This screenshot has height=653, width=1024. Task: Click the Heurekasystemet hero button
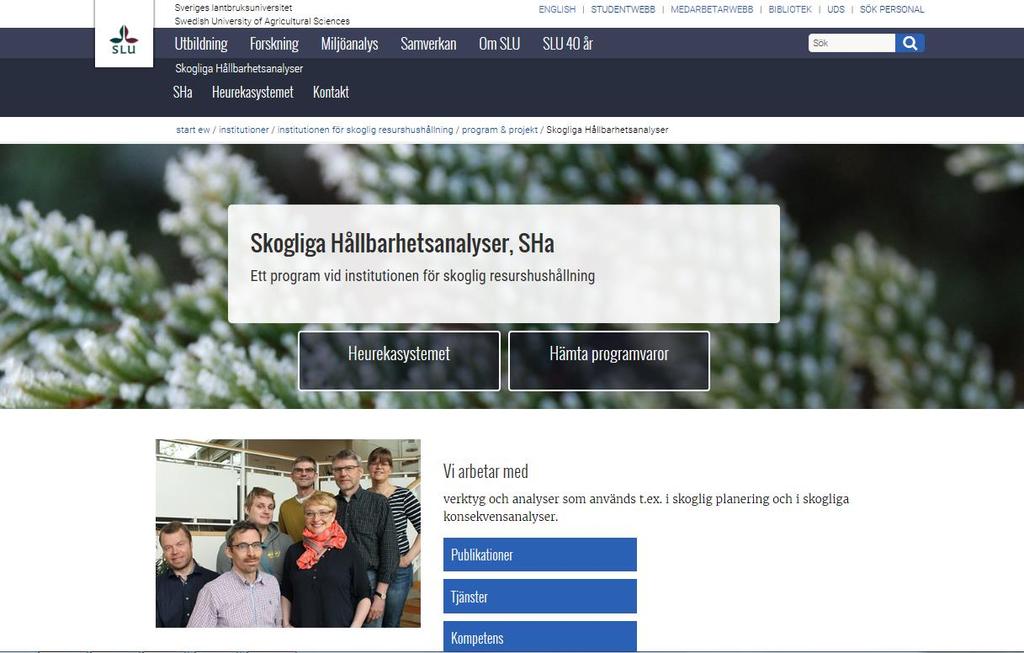(399, 360)
